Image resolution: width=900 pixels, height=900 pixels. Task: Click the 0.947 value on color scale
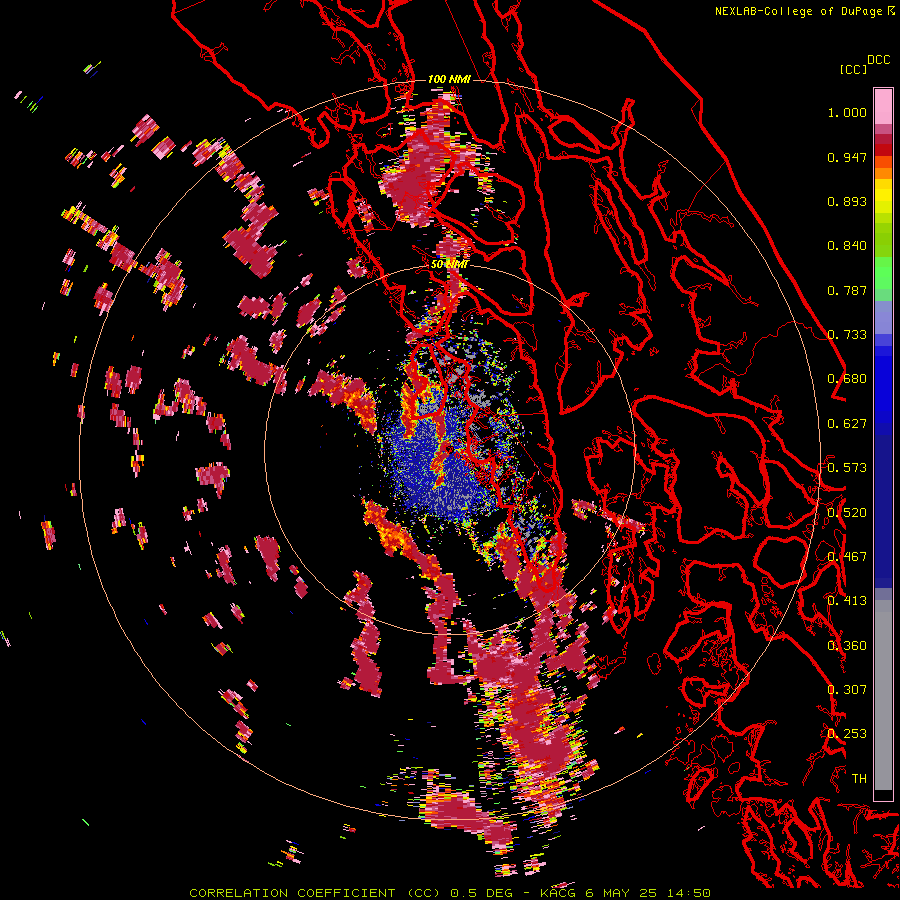click(847, 157)
